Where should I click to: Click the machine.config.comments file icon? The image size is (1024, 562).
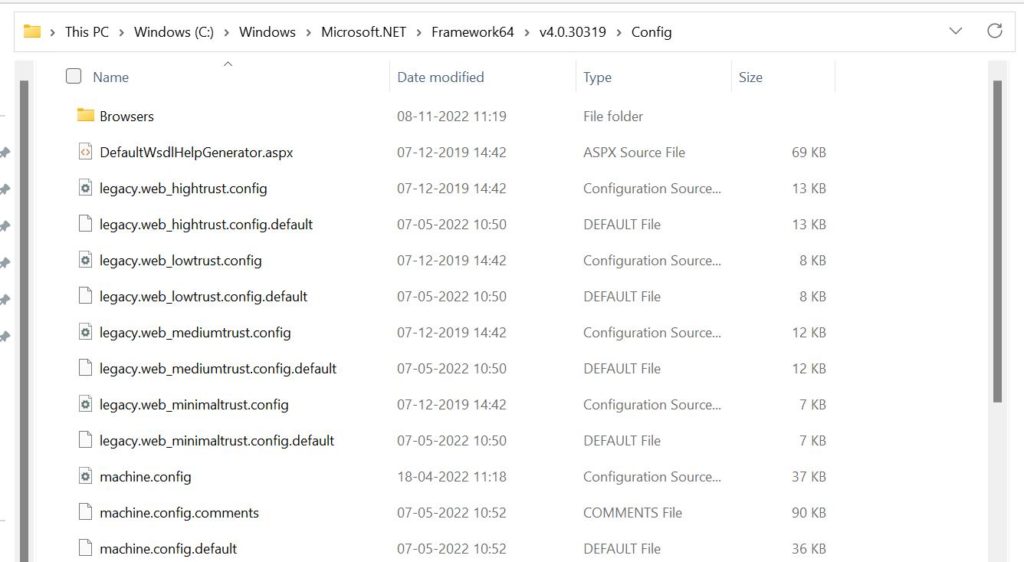85,513
